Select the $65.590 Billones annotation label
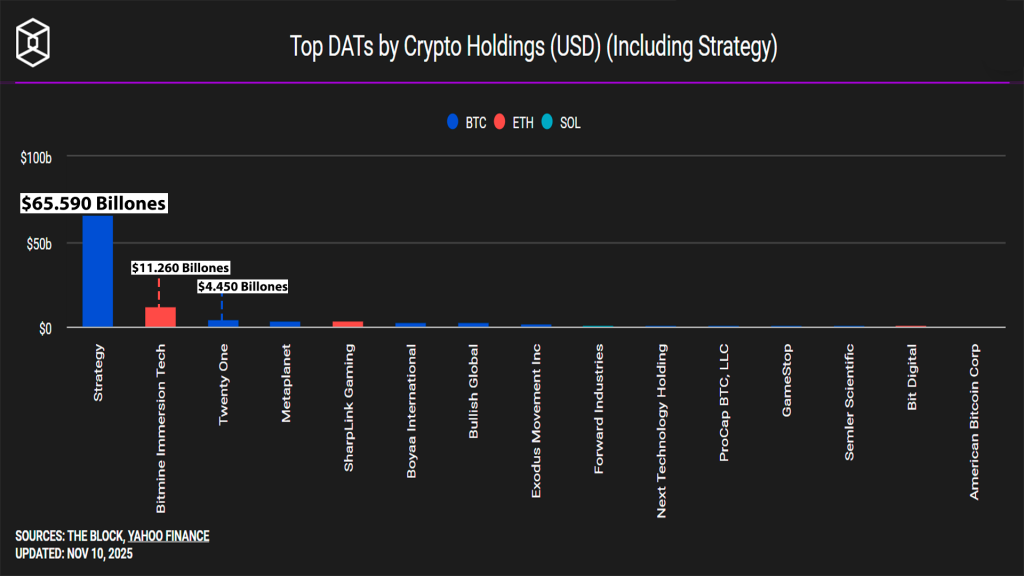 93,203
